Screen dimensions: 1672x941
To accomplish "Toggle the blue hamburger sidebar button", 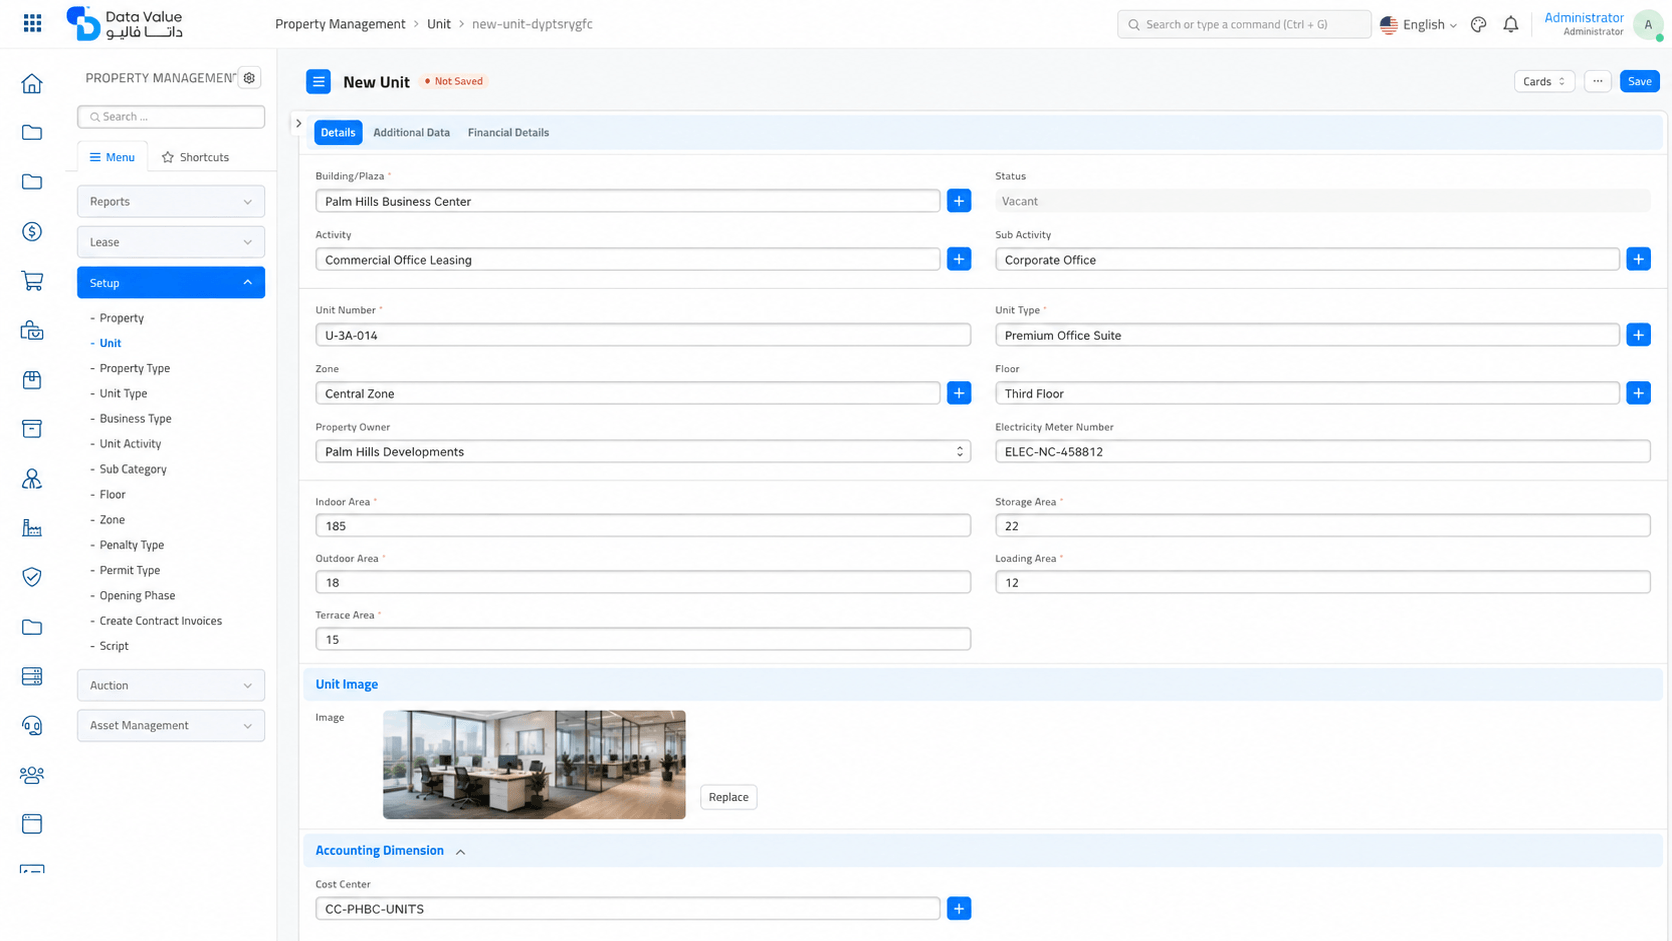I will pos(318,82).
